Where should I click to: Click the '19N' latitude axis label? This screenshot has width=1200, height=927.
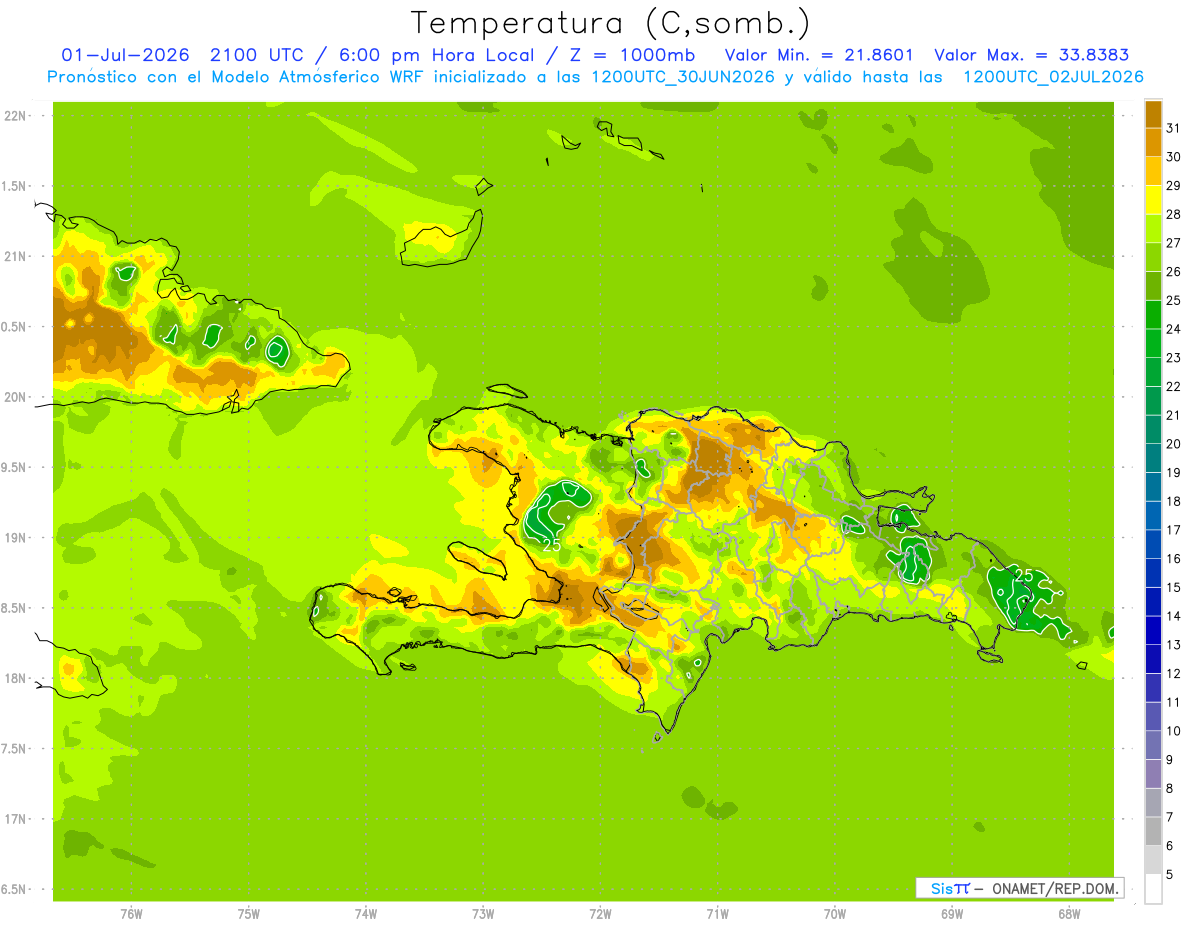[x=17, y=538]
